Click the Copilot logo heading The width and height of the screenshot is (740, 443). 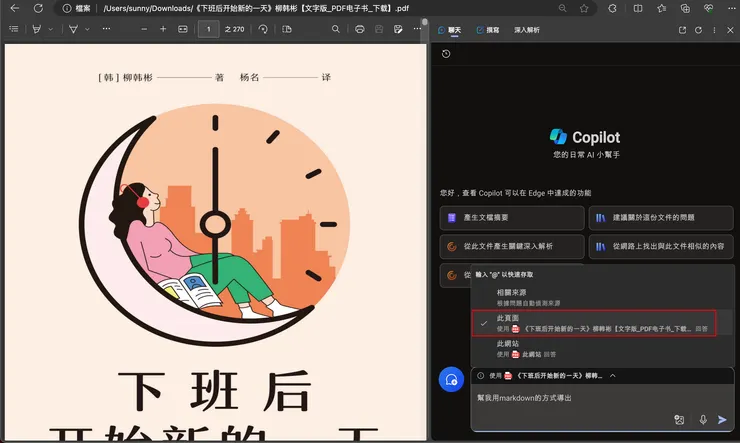coord(585,137)
